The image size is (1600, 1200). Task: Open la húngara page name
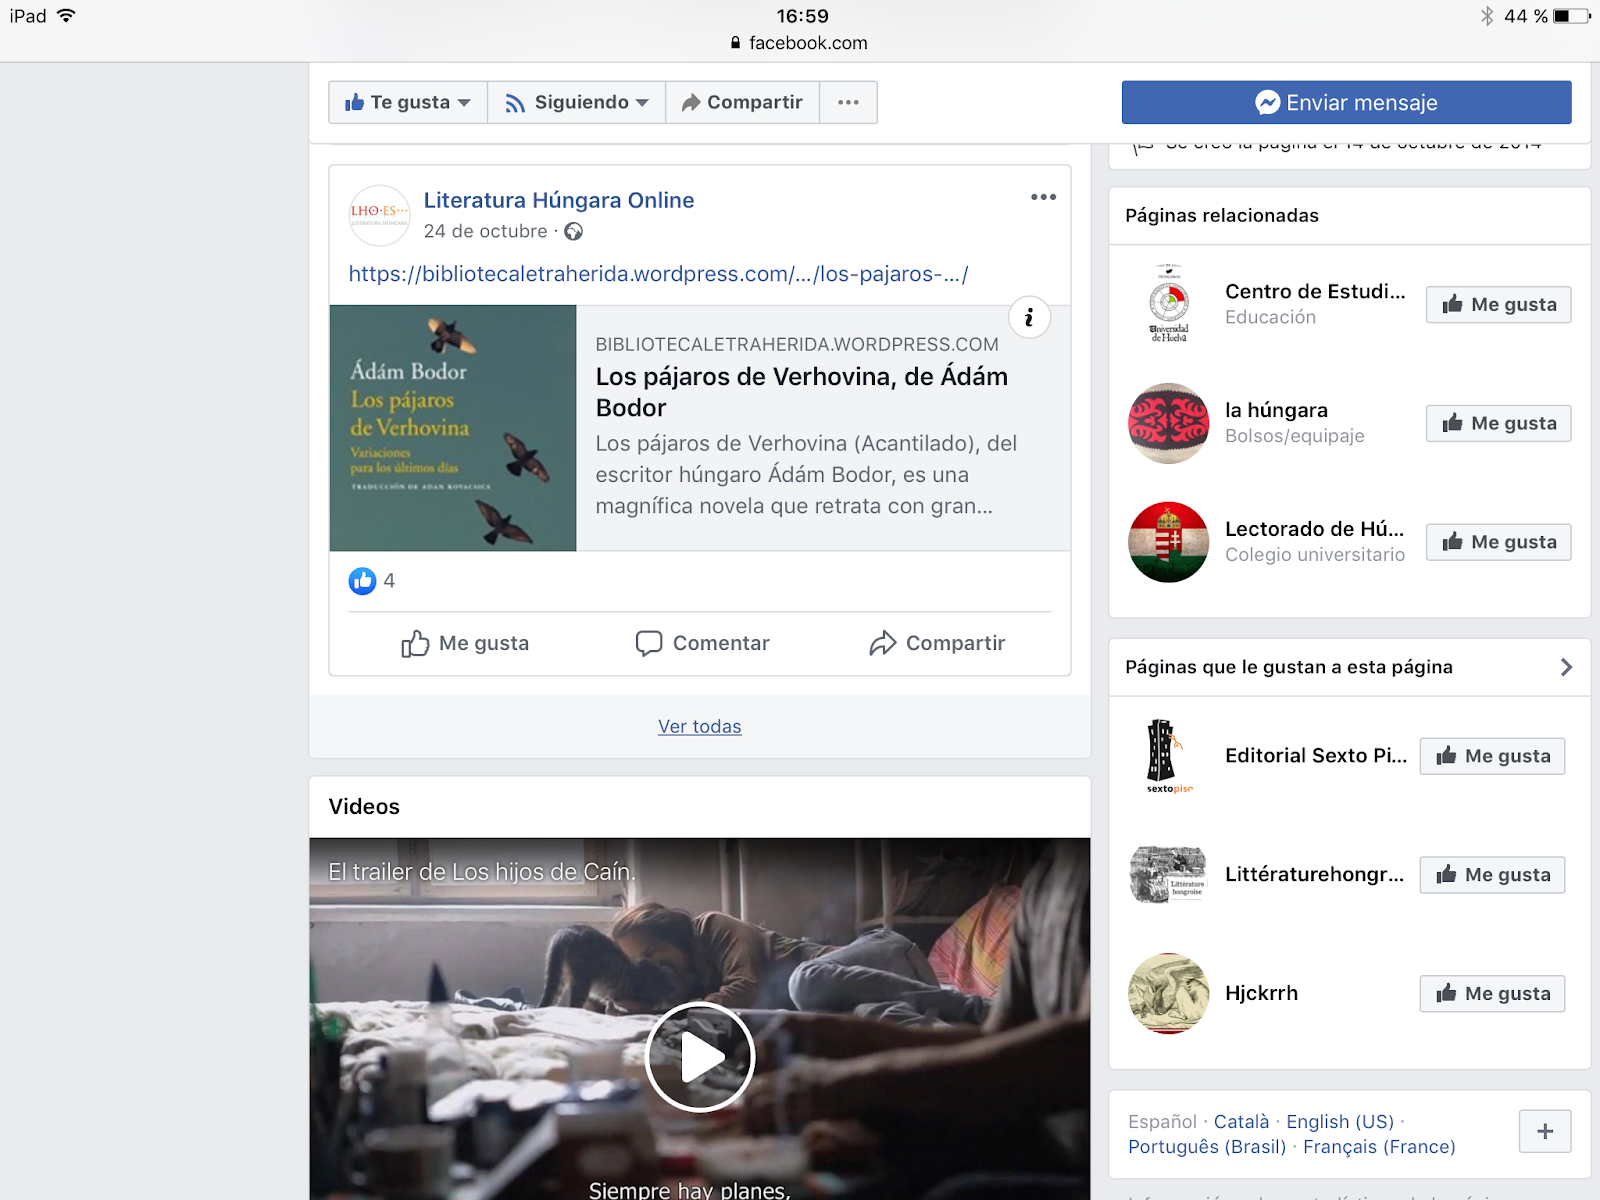pyautogui.click(x=1276, y=410)
